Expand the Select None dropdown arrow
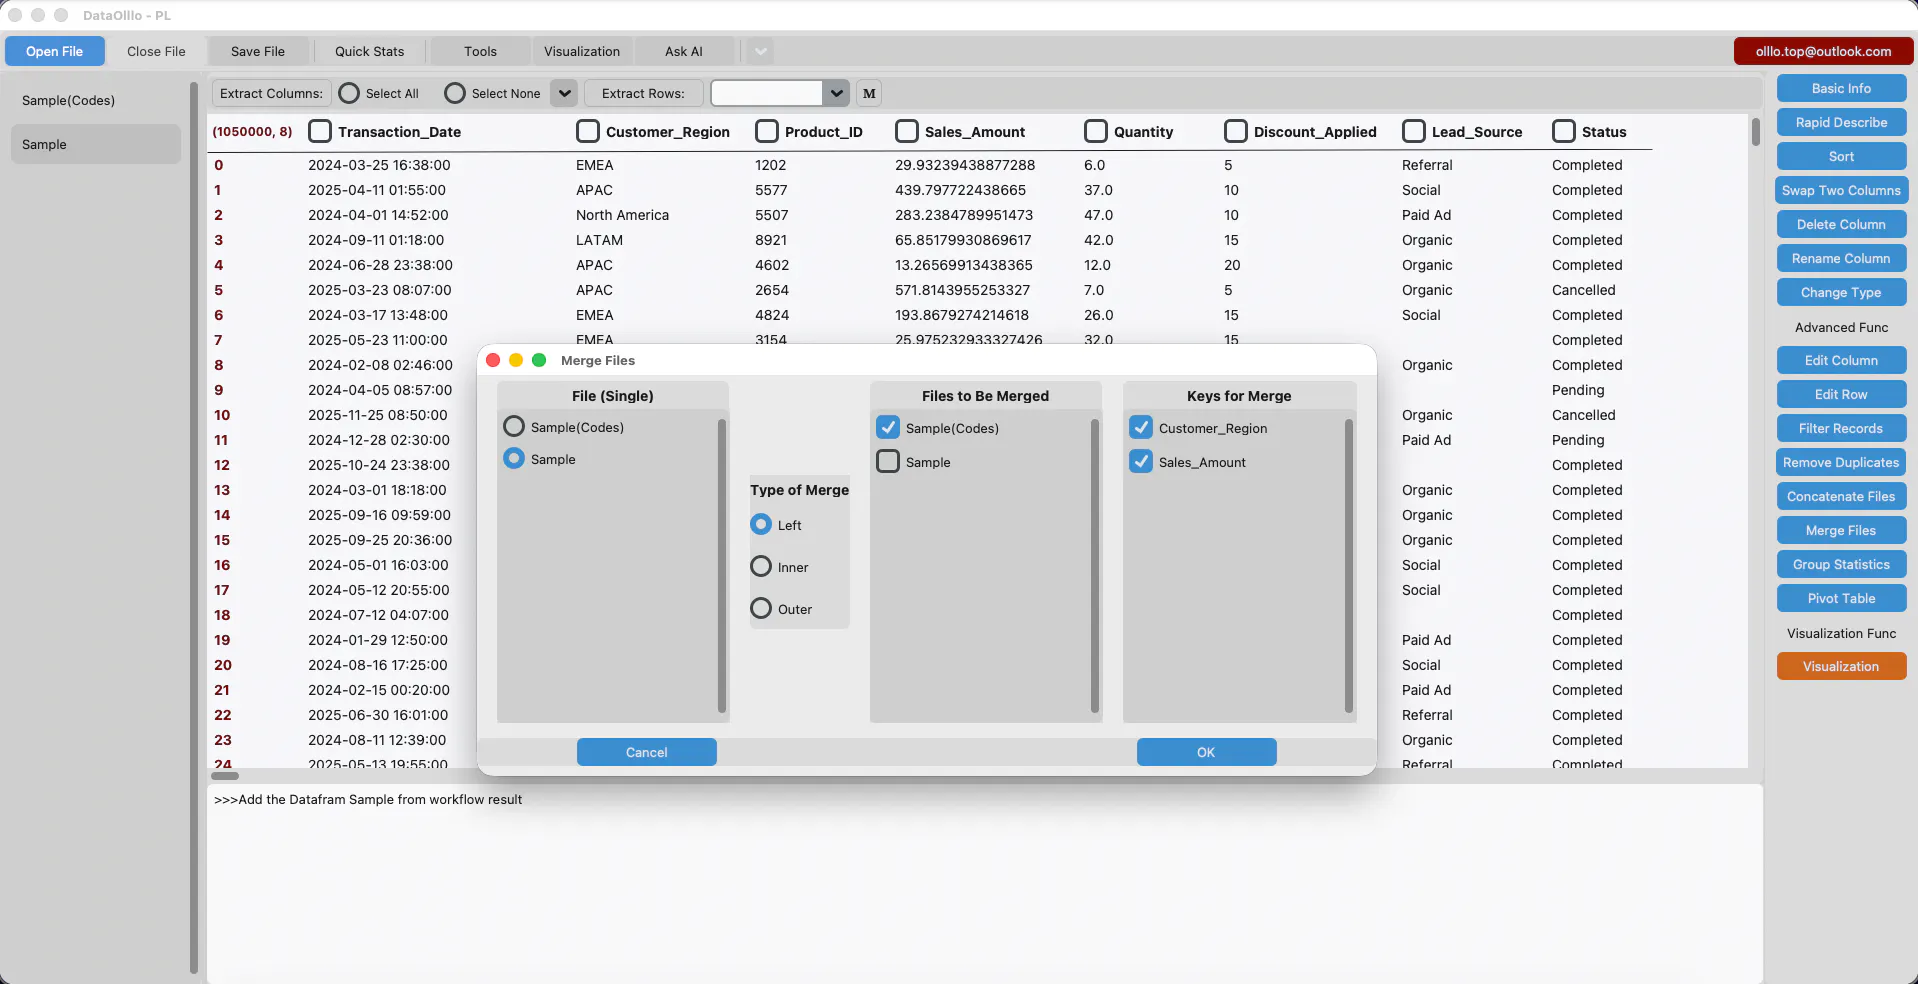Viewport: 1918px width, 984px height. pos(564,93)
